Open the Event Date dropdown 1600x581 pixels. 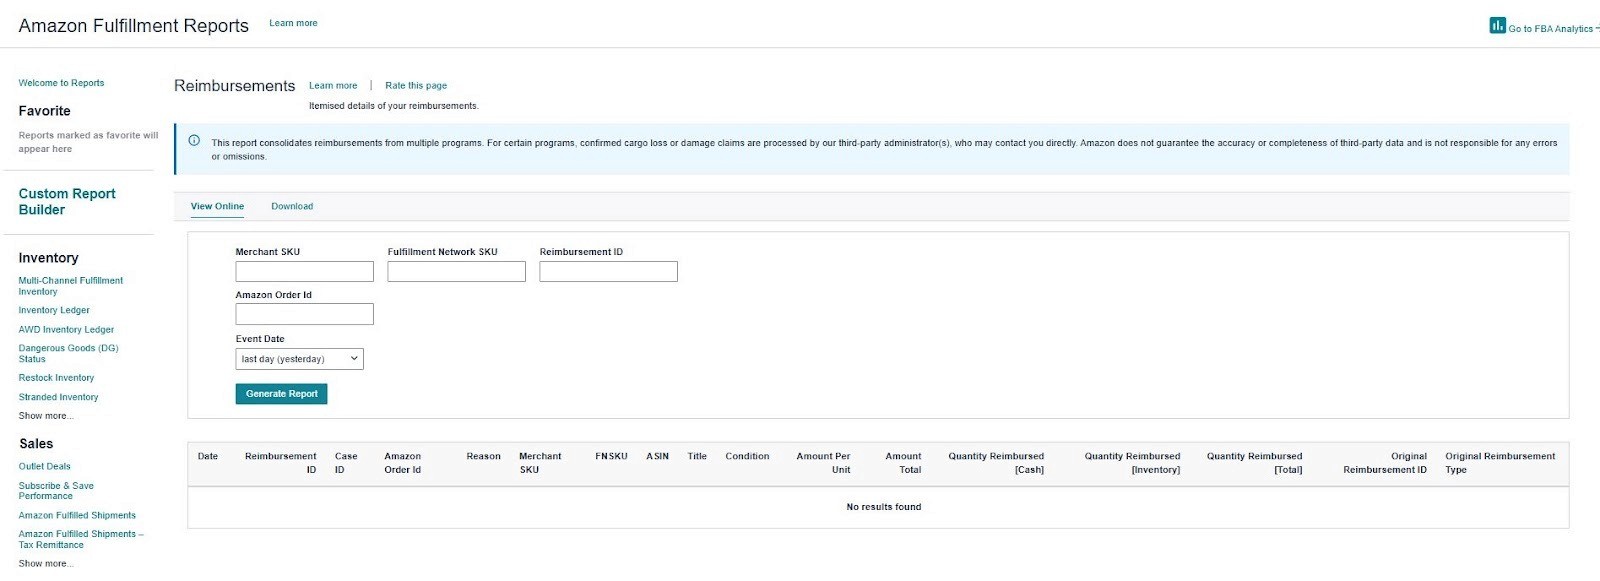tap(300, 359)
